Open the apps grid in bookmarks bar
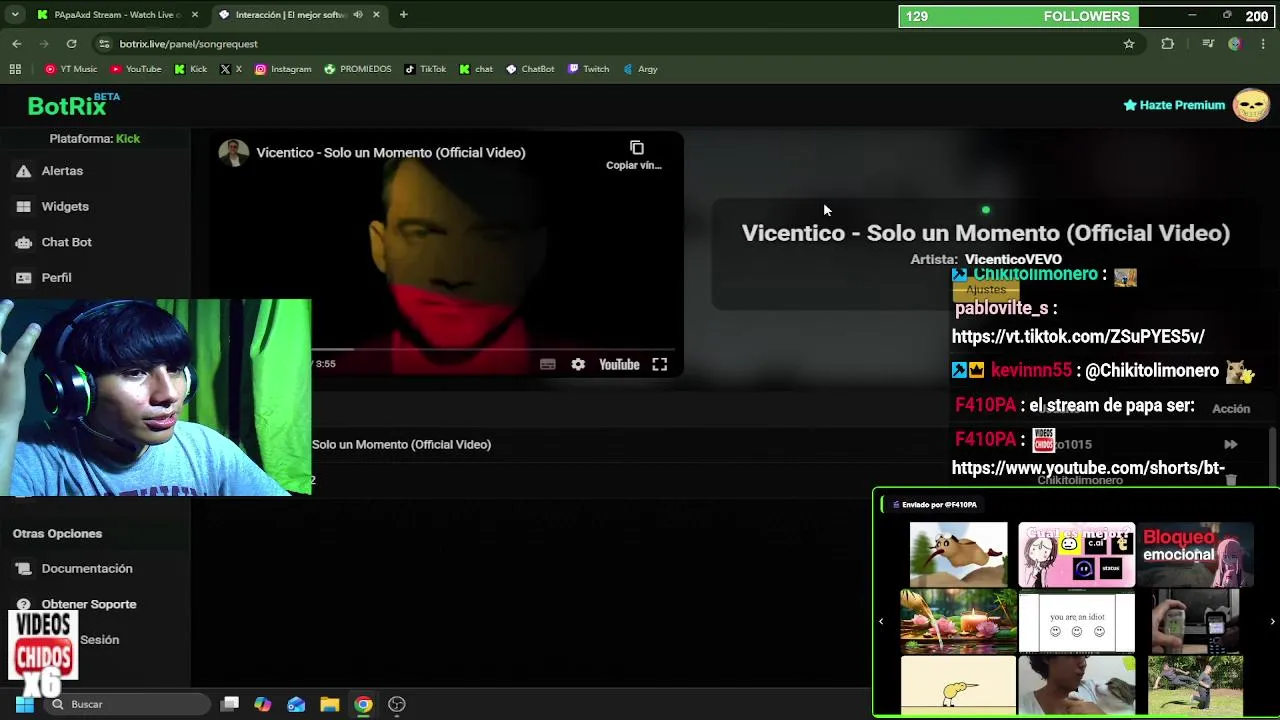 pos(15,69)
